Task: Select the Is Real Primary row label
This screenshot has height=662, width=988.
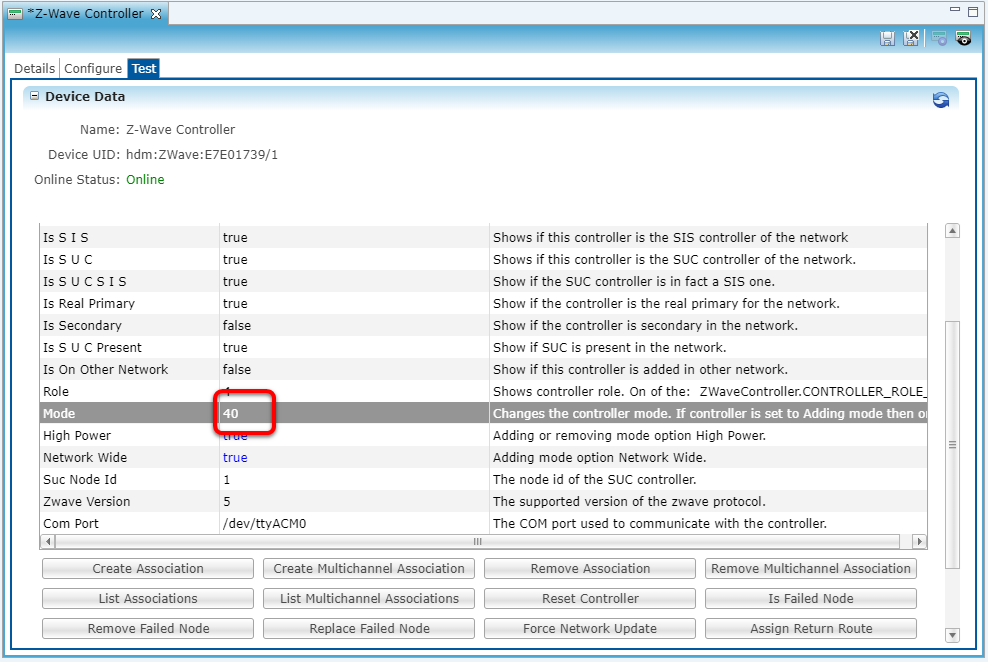Action: pos(89,304)
